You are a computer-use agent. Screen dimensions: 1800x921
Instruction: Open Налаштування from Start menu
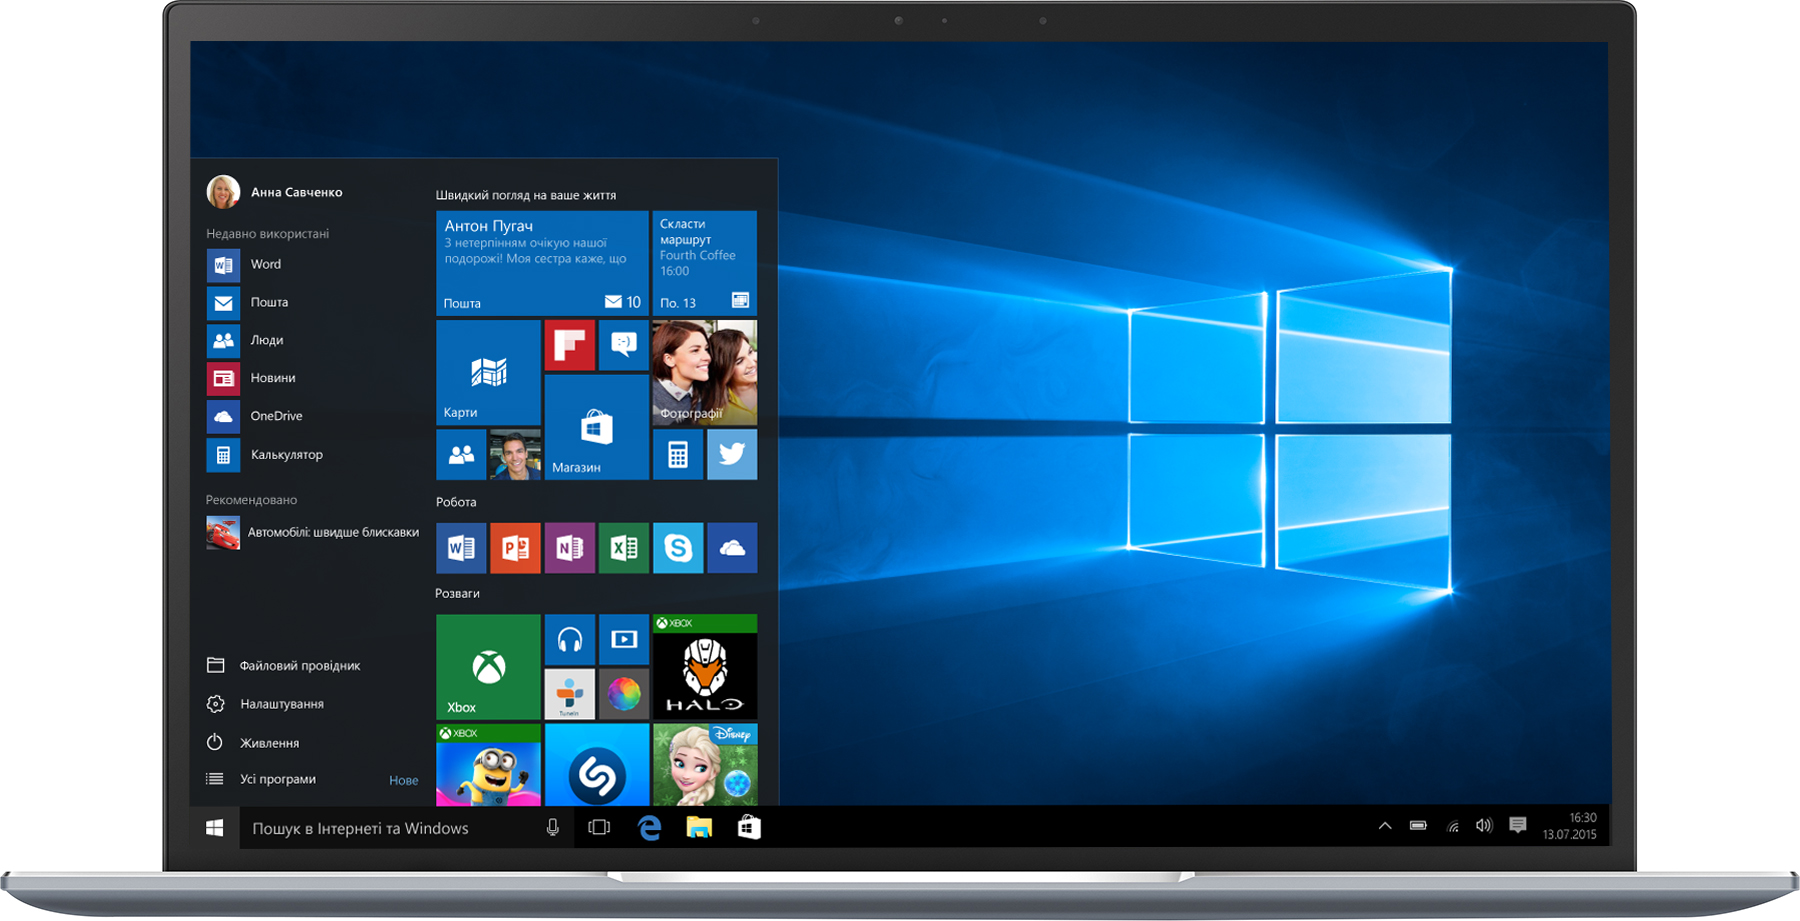point(280,704)
